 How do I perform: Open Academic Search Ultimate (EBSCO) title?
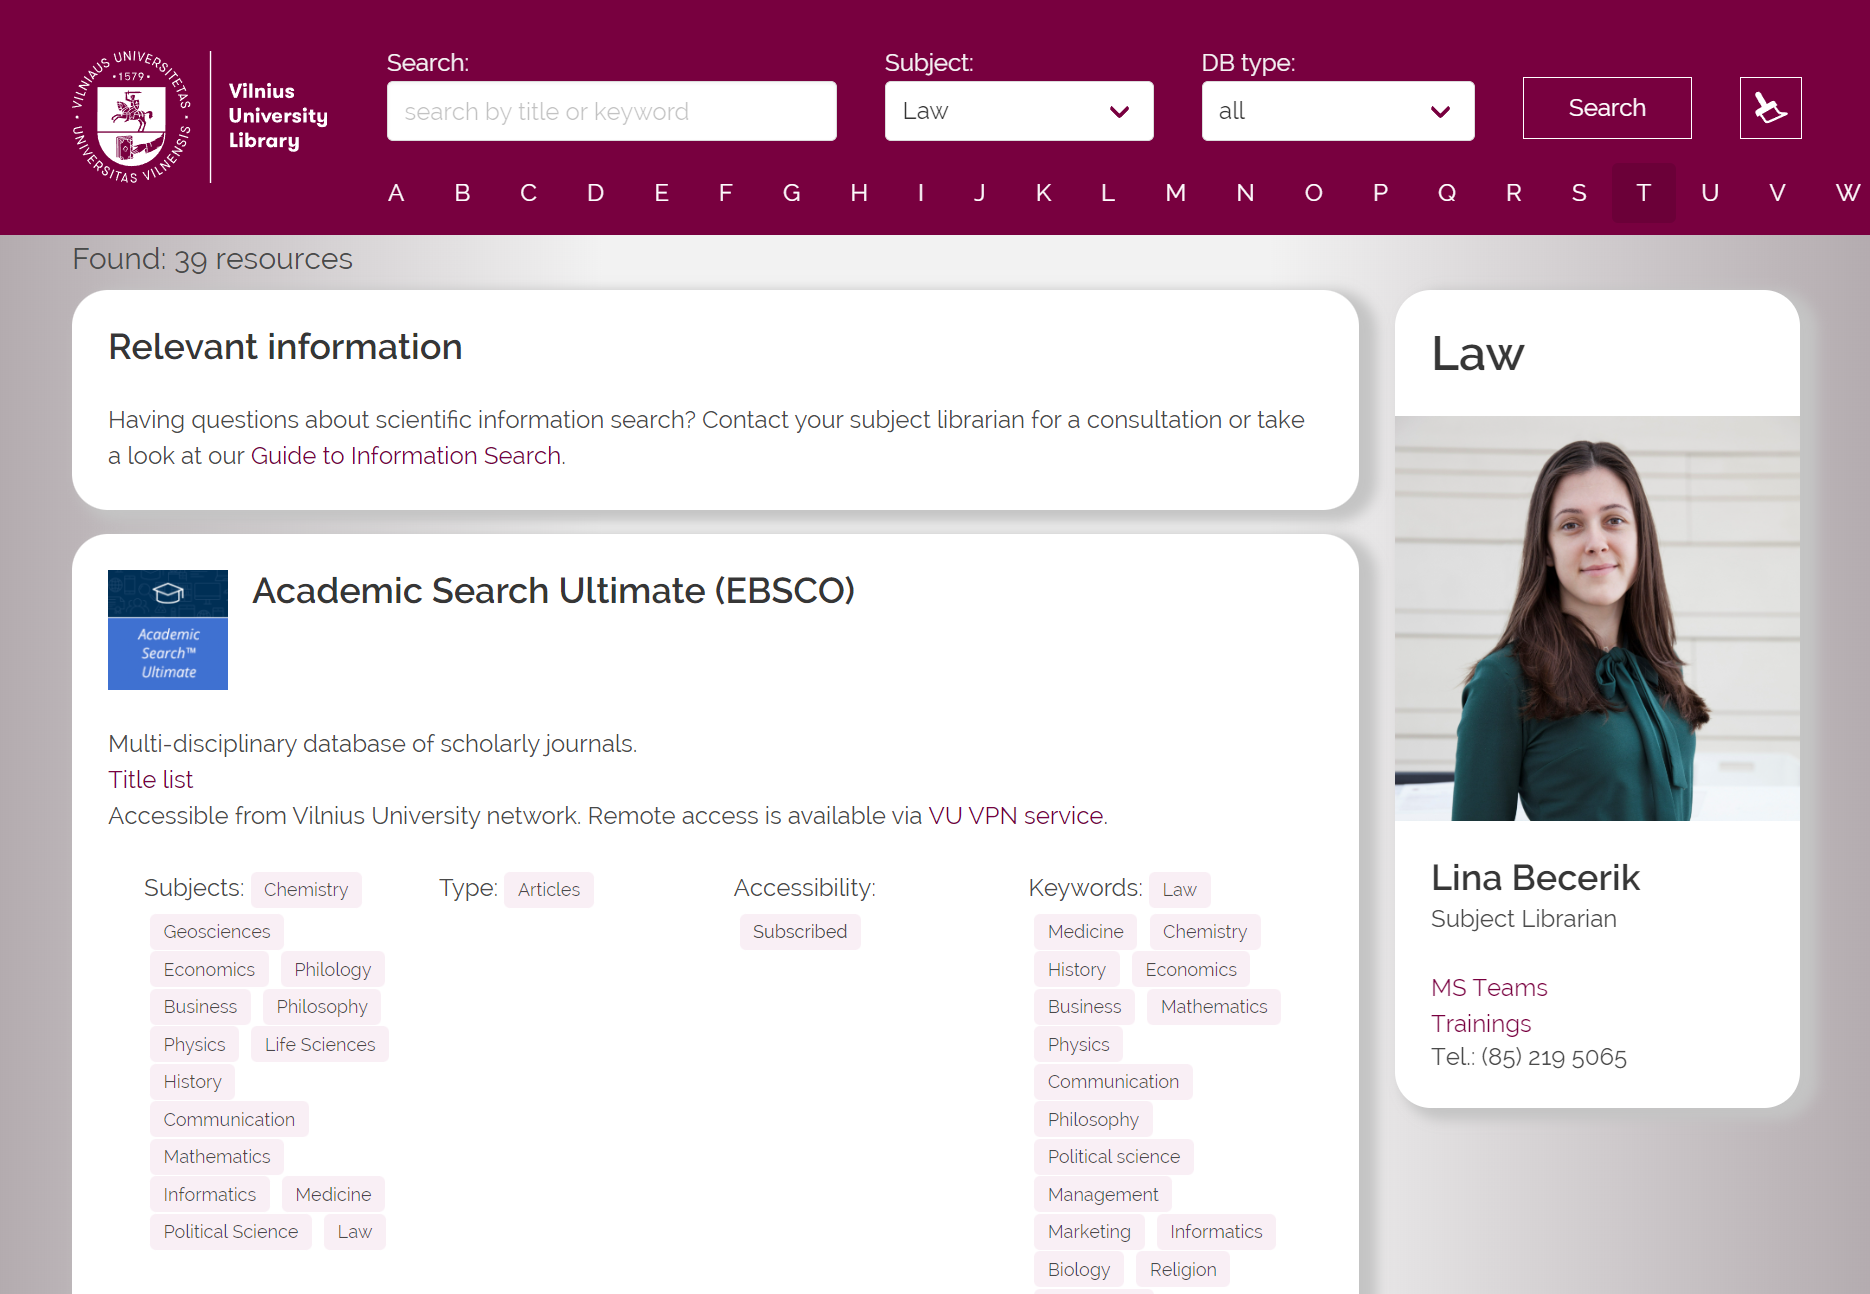(553, 591)
